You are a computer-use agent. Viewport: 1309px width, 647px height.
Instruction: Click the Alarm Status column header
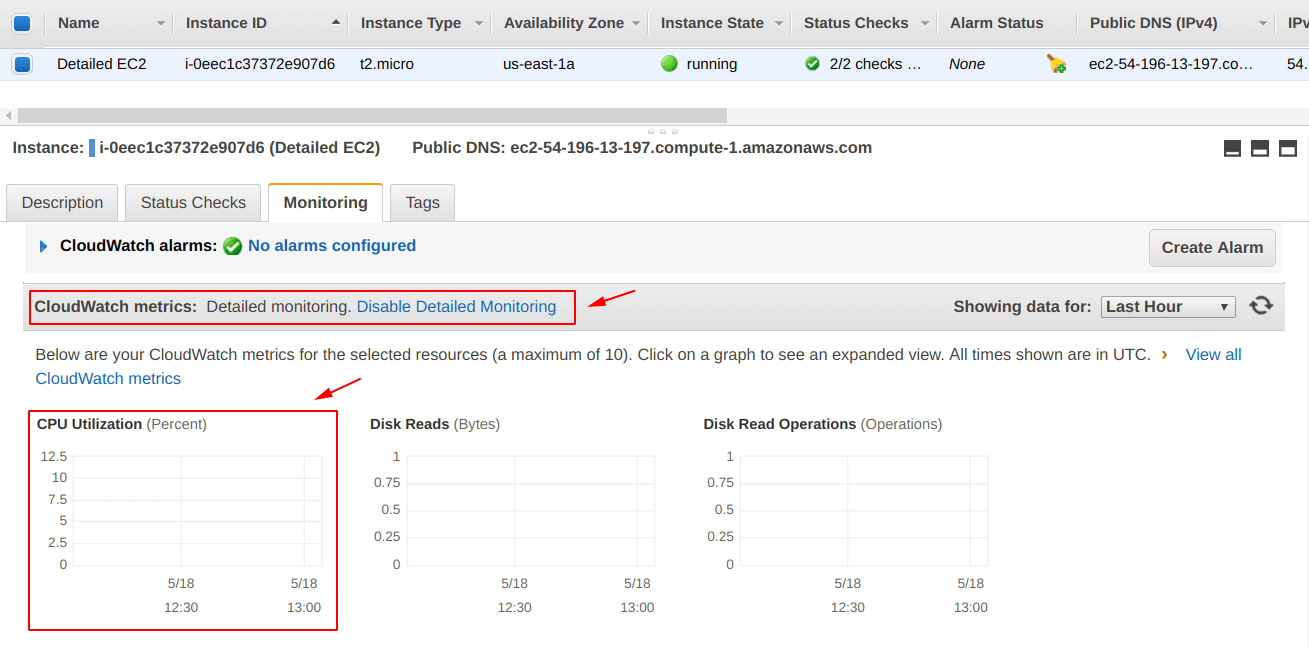[x=996, y=23]
